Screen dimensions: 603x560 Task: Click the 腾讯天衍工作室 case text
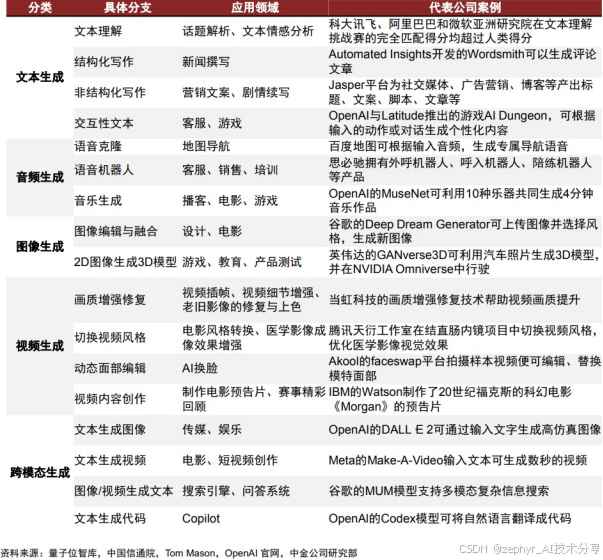click(x=464, y=337)
